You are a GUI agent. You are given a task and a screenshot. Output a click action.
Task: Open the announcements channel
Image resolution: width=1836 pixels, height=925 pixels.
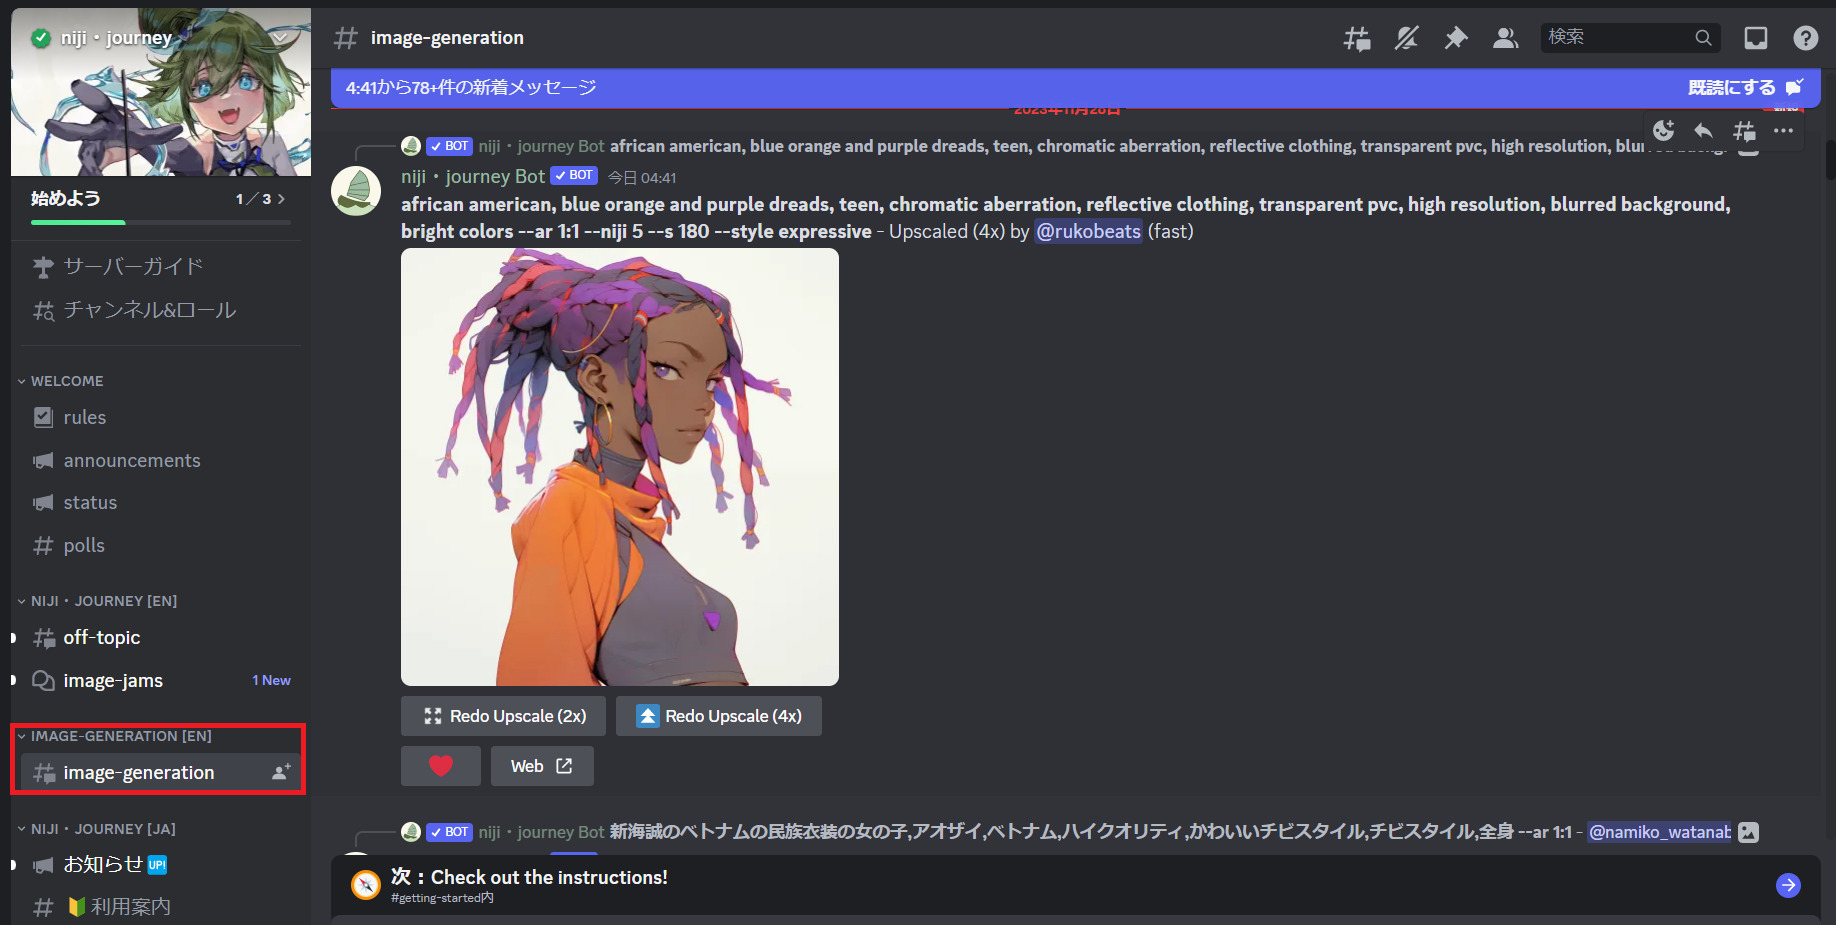[x=132, y=461]
